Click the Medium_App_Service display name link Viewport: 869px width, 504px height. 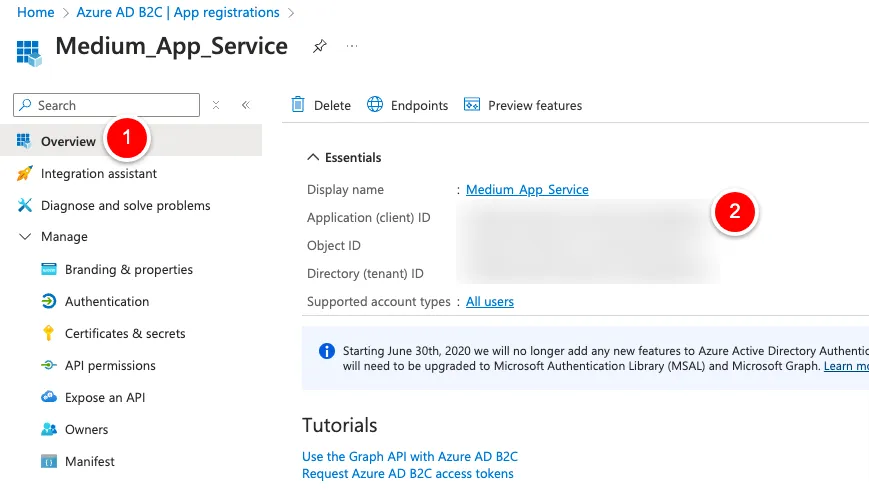[527, 189]
